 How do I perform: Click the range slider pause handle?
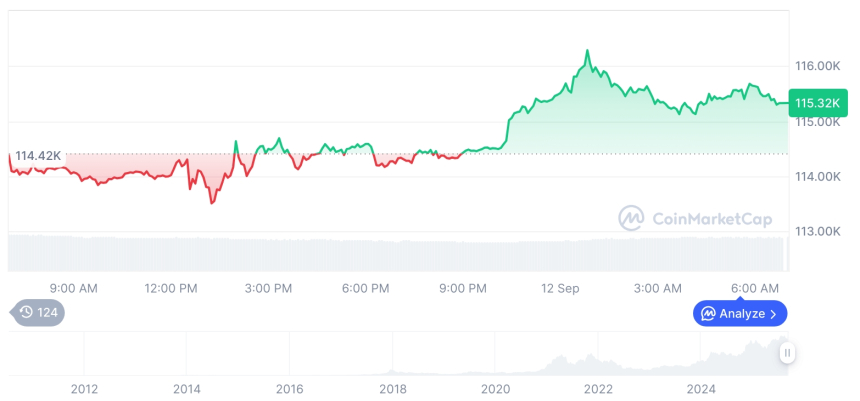(788, 353)
